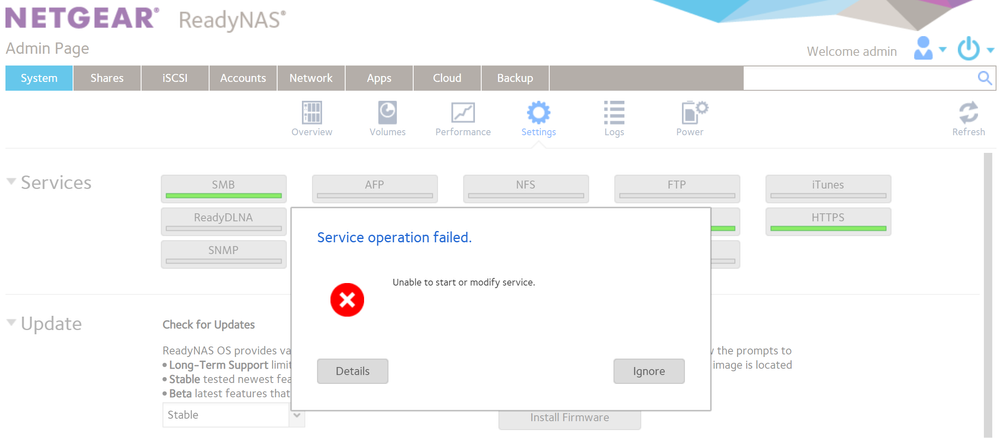Image resolution: width=999 pixels, height=438 pixels.
Task: Click the Install Firmware button
Action: click(x=570, y=418)
